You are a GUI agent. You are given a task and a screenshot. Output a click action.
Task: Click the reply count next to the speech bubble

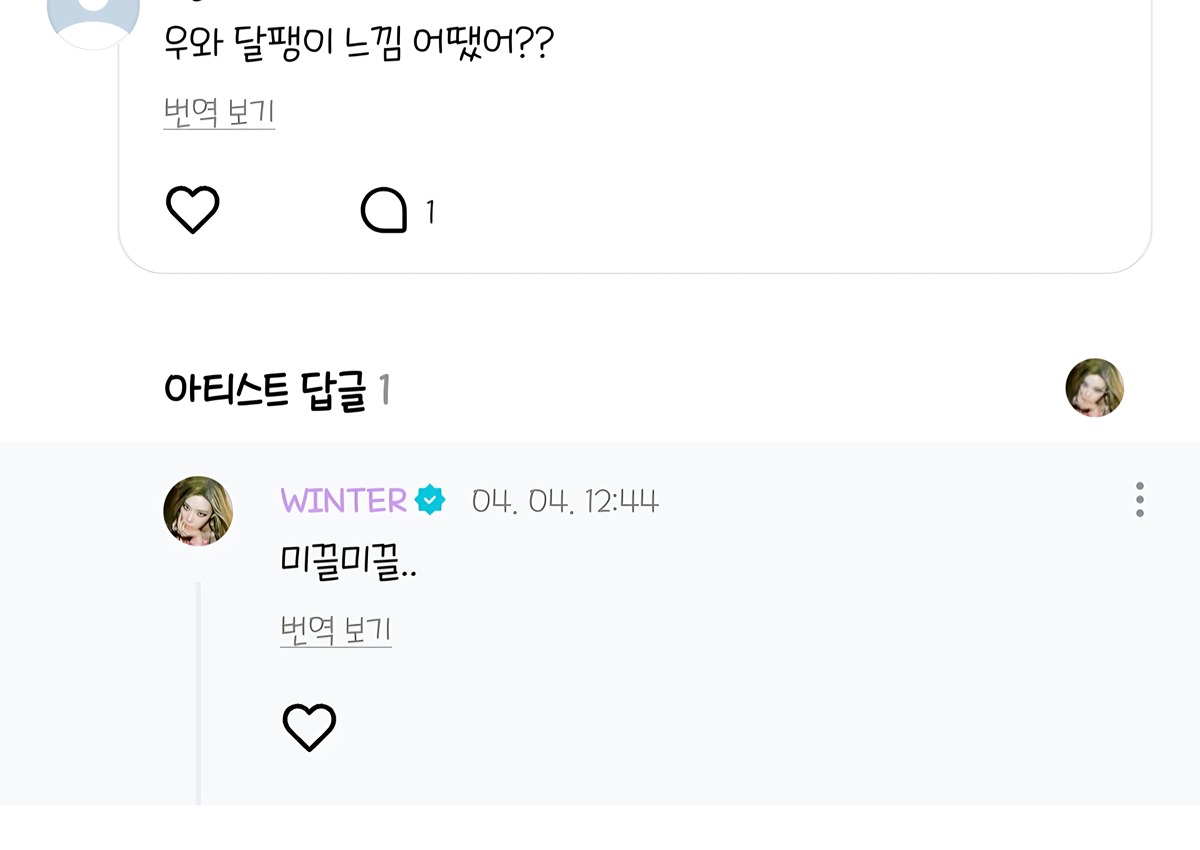(430, 212)
